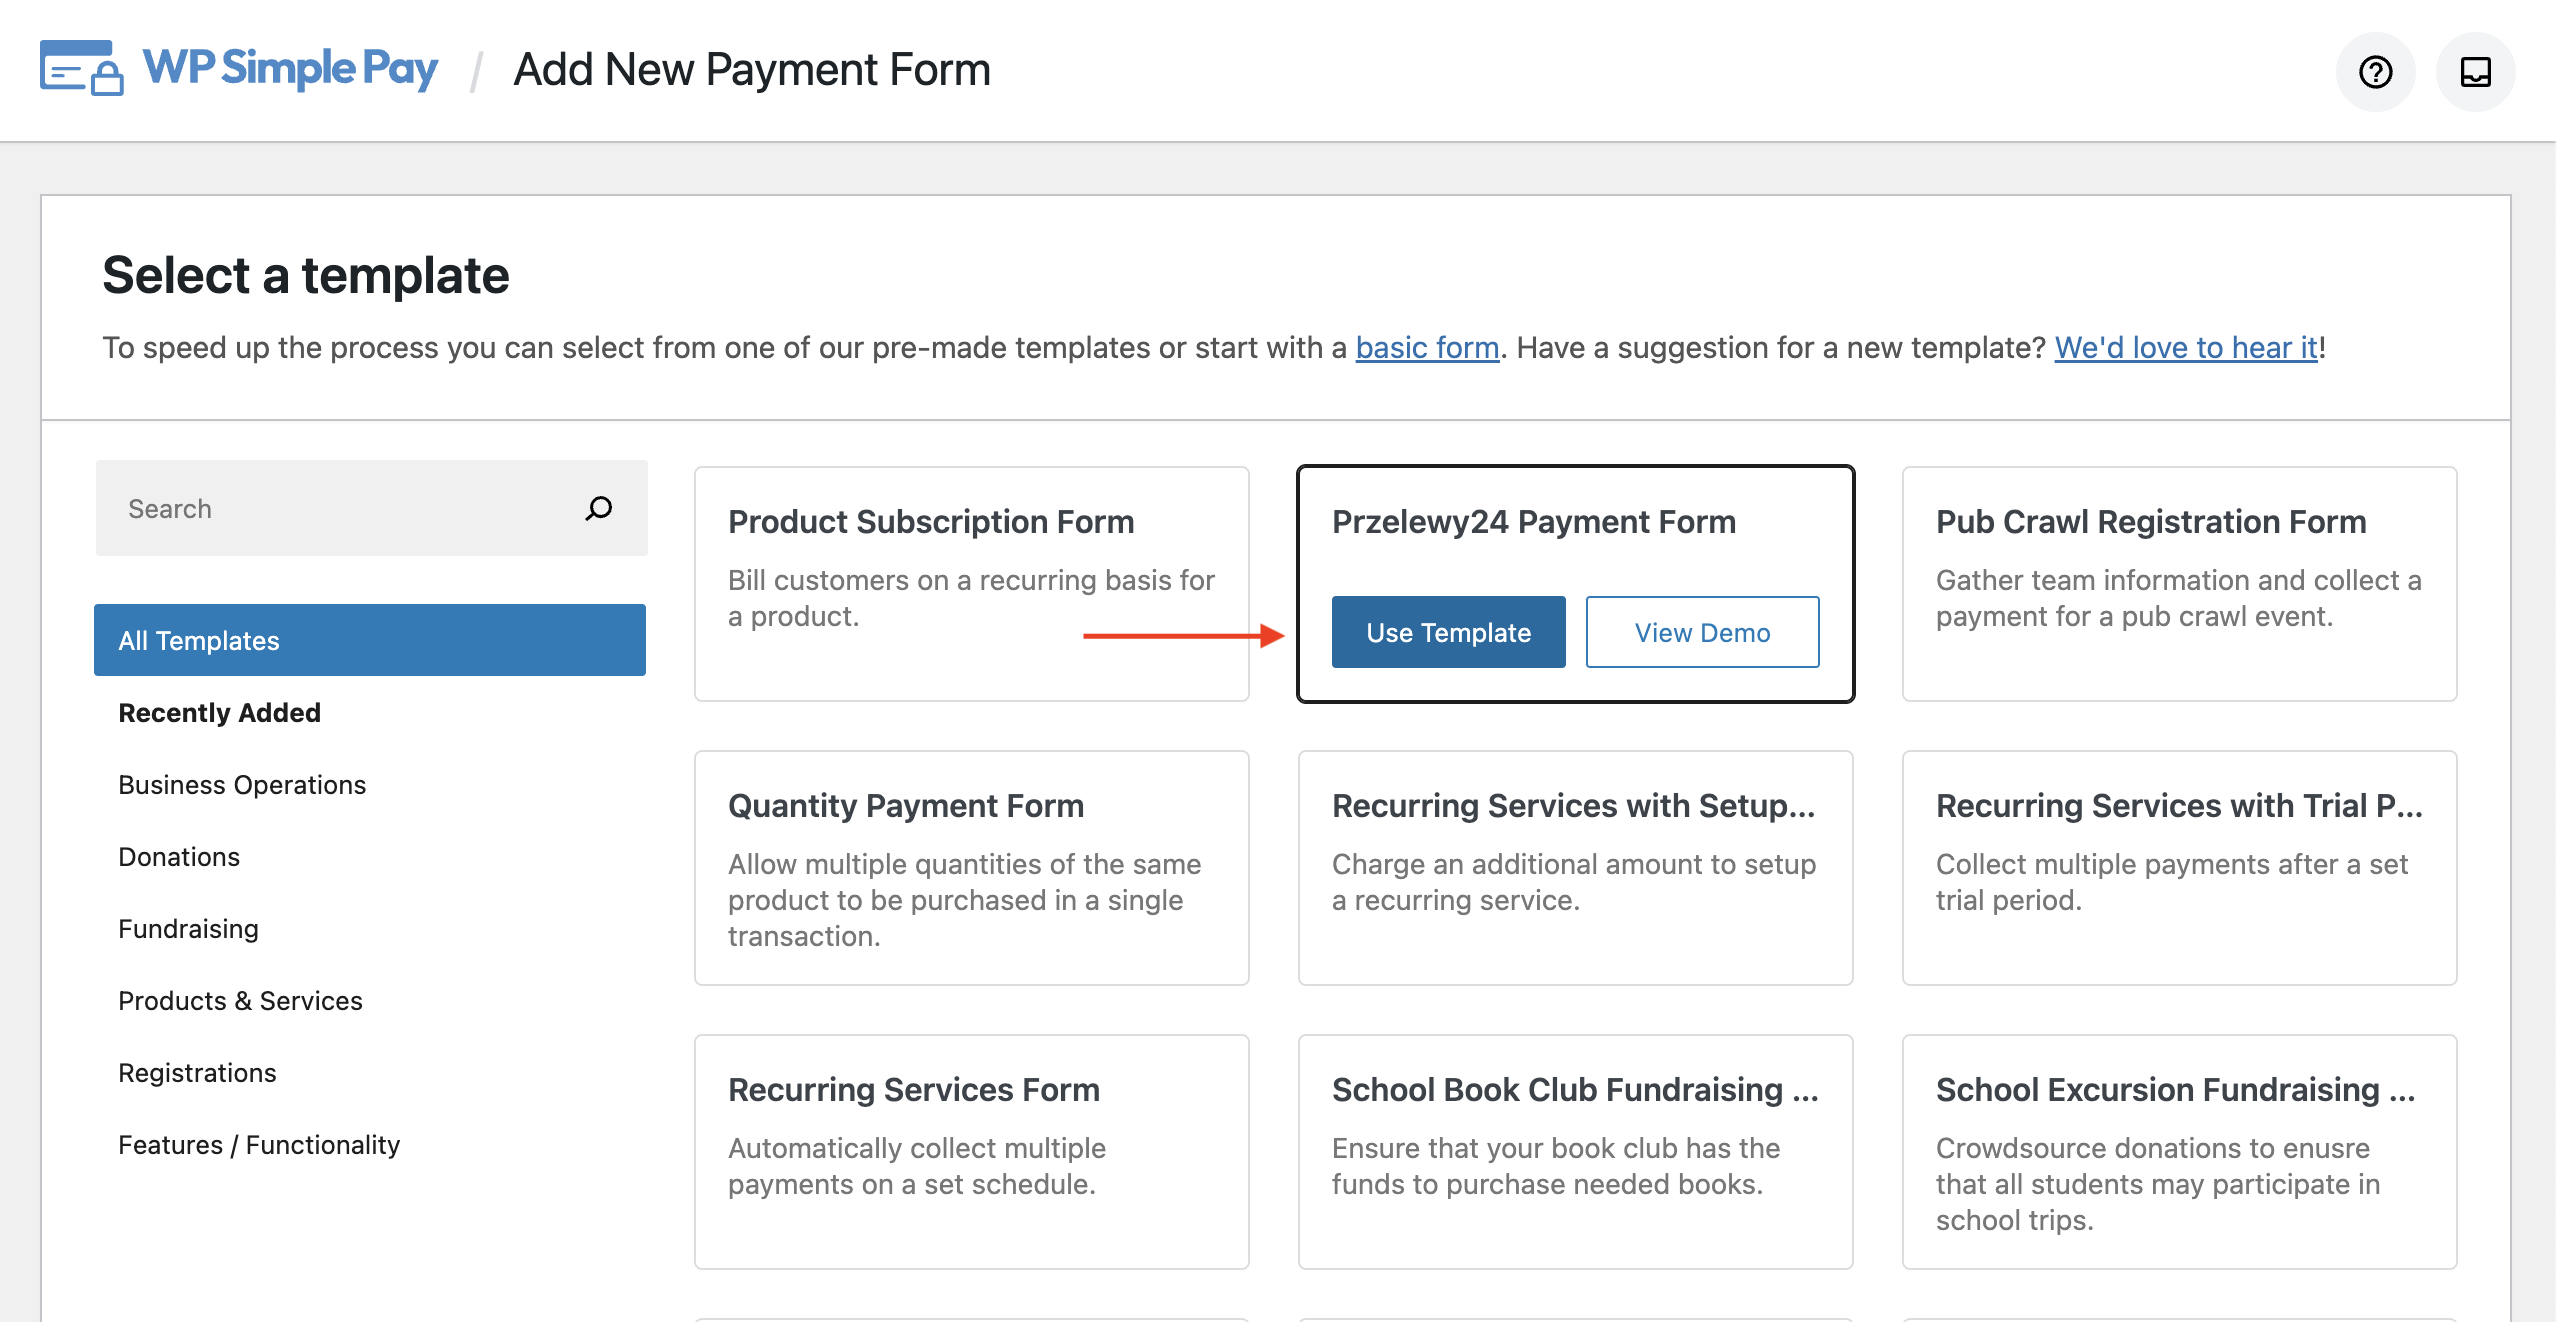Choose the Quantity Payment Form template

971,867
